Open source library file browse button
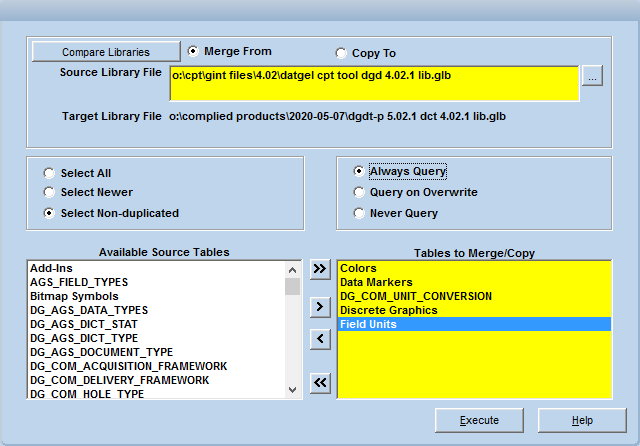 pos(592,77)
